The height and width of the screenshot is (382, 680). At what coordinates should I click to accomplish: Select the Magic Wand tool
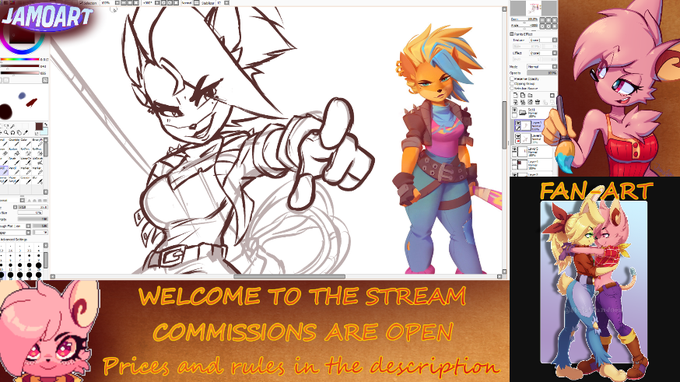click(x=13, y=126)
